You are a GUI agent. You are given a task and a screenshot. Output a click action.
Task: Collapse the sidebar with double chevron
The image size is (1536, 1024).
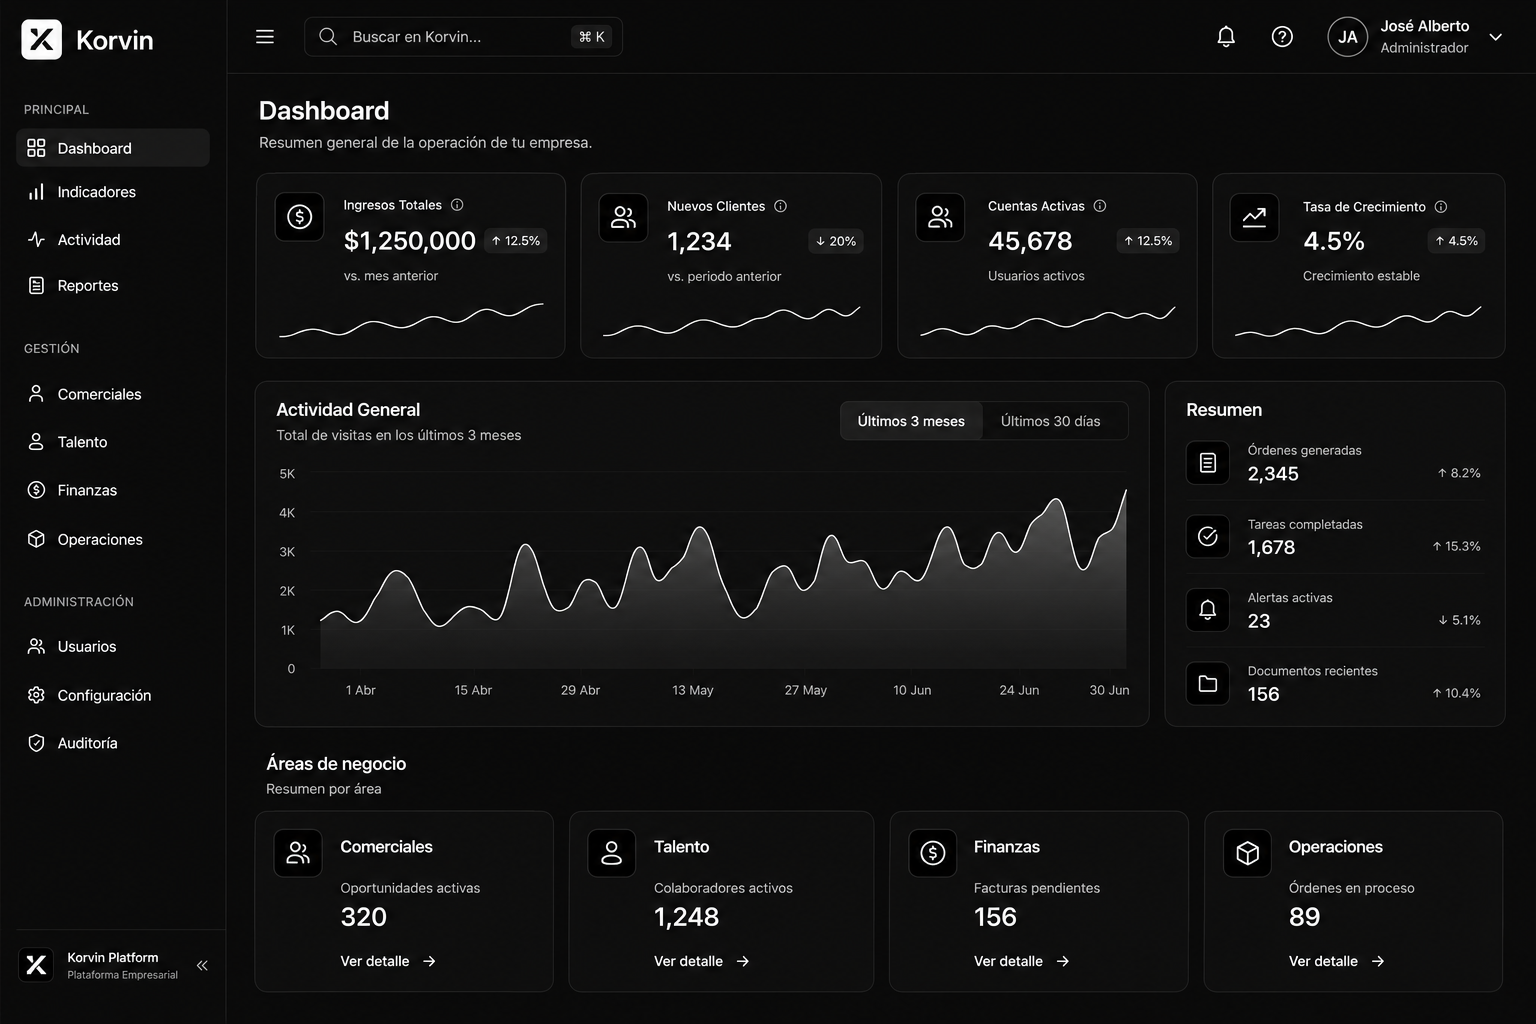click(202, 965)
